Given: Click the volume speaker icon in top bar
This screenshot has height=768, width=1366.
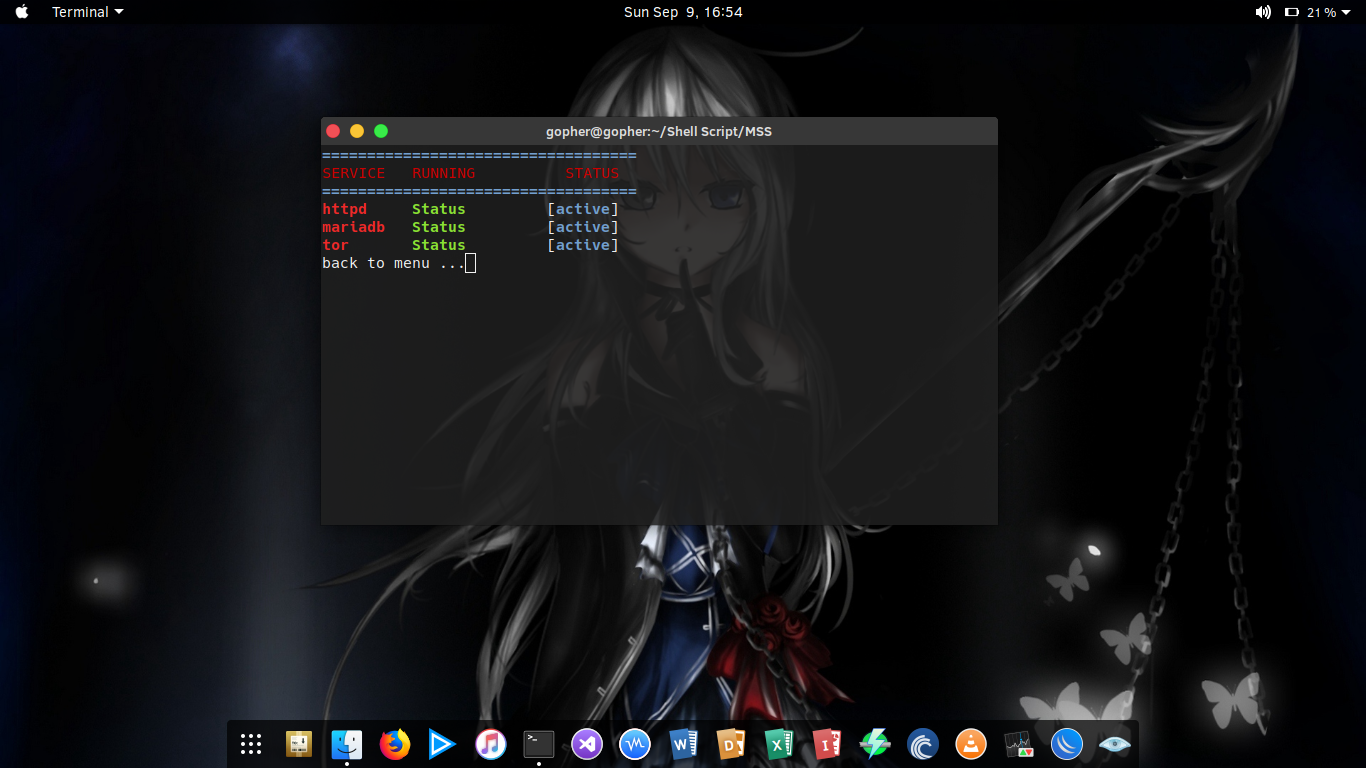Looking at the screenshot, I should point(1263,12).
